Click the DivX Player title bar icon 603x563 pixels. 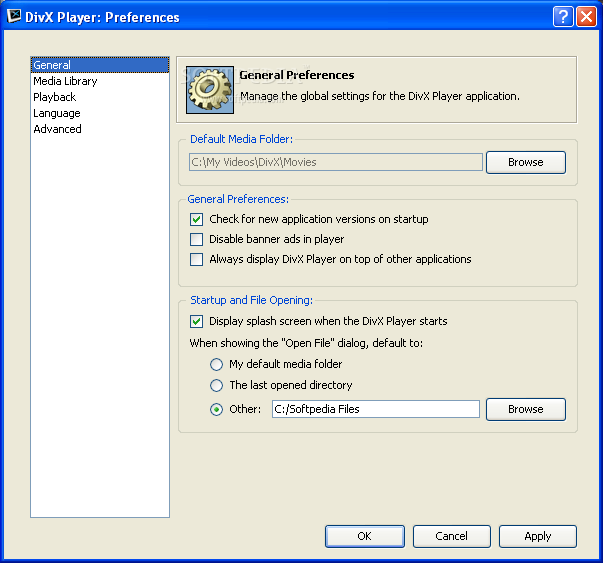(14, 17)
